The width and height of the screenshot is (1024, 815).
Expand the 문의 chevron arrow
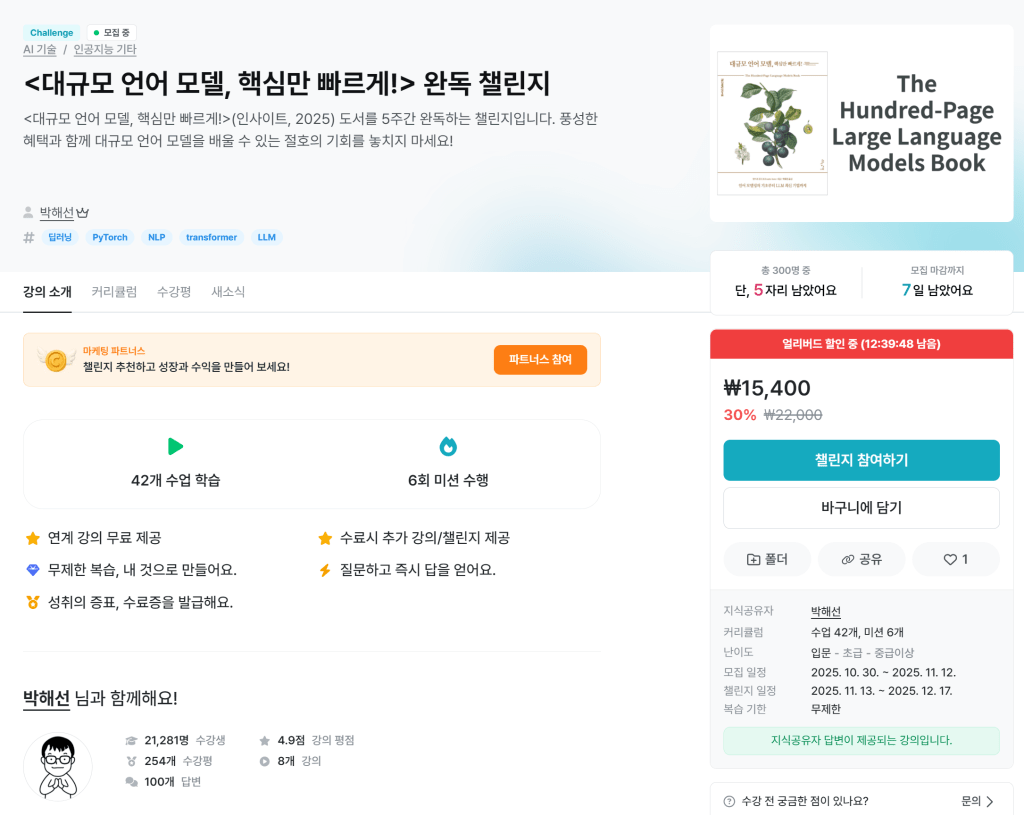(990, 801)
